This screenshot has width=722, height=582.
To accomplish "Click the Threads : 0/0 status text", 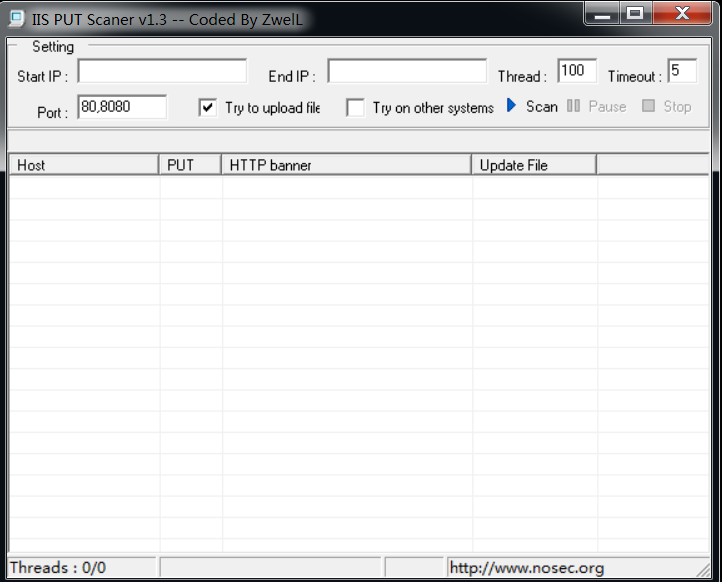I will (58, 567).
